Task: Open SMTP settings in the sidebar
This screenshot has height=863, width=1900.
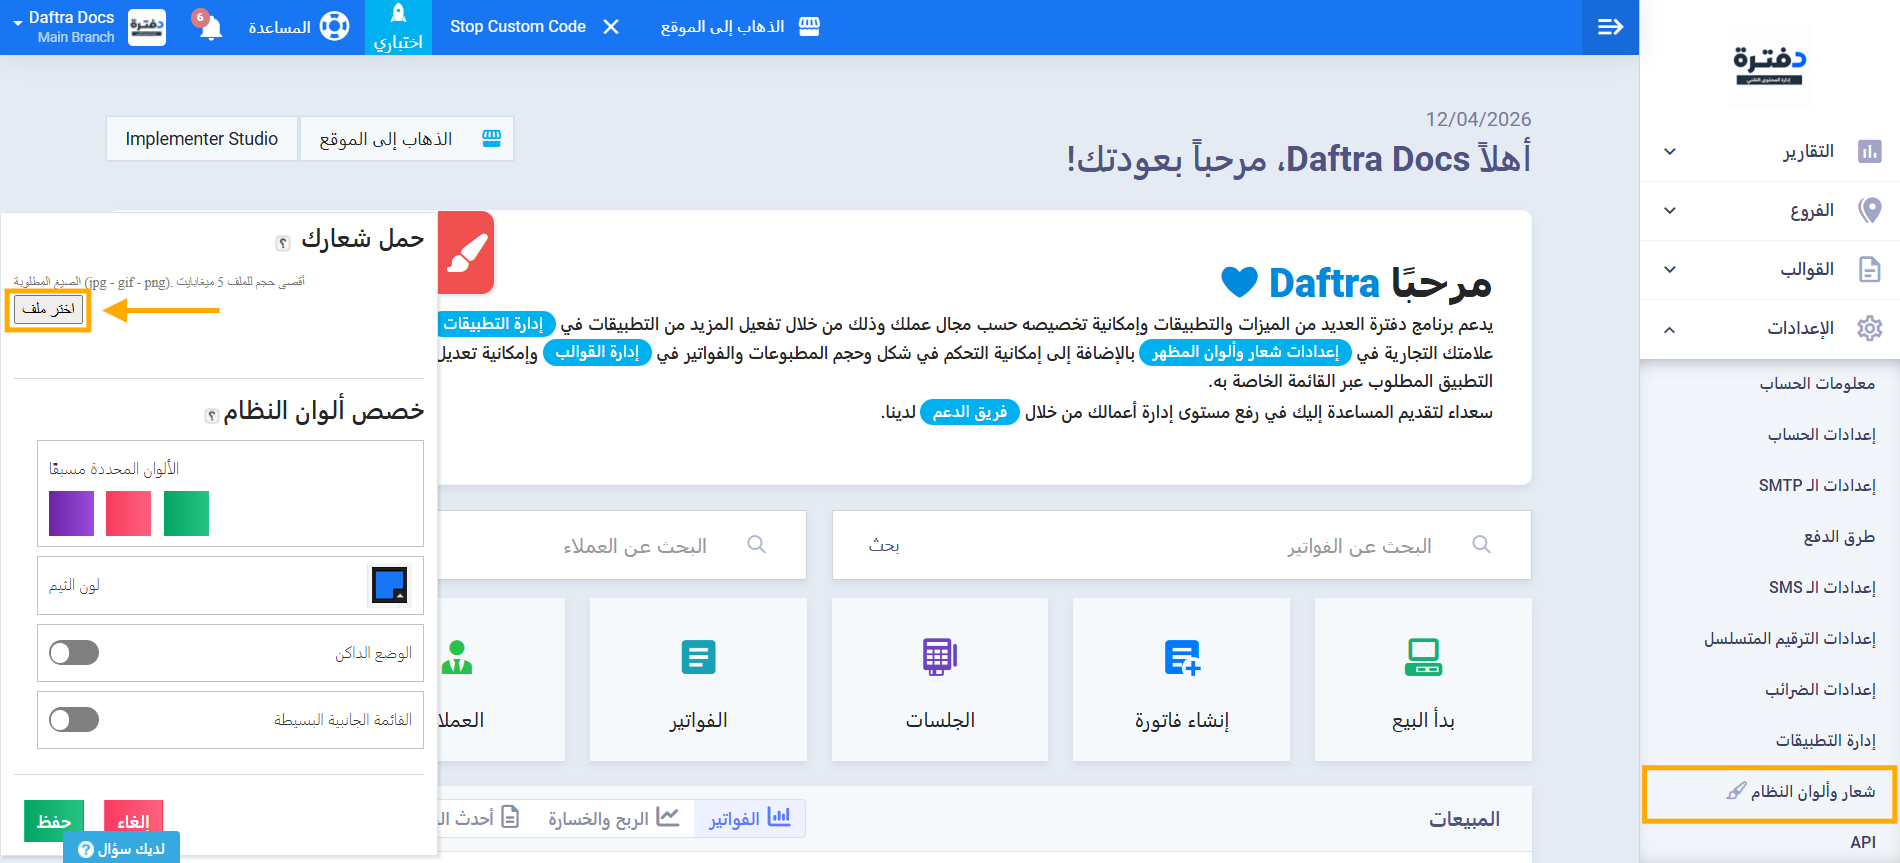Action: pyautogui.click(x=1816, y=486)
